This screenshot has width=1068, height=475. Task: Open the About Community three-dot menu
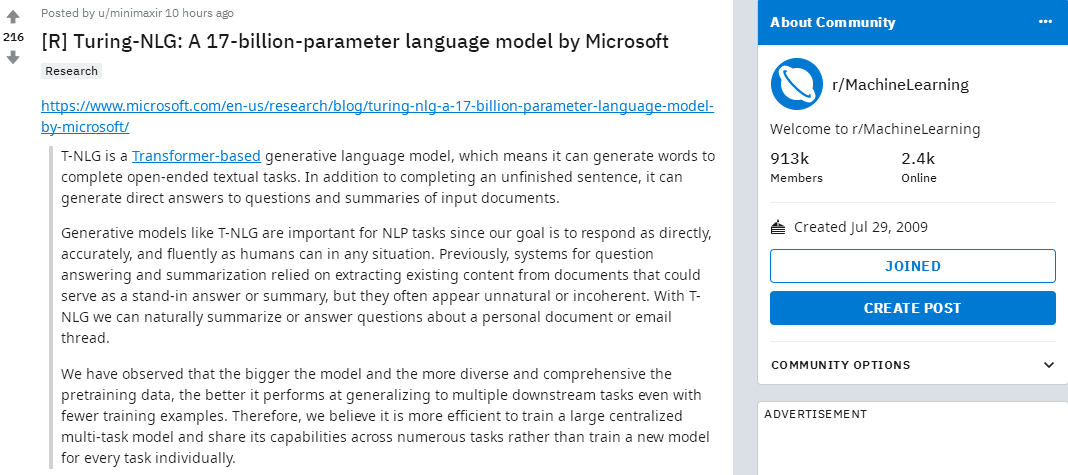[x=1046, y=22]
